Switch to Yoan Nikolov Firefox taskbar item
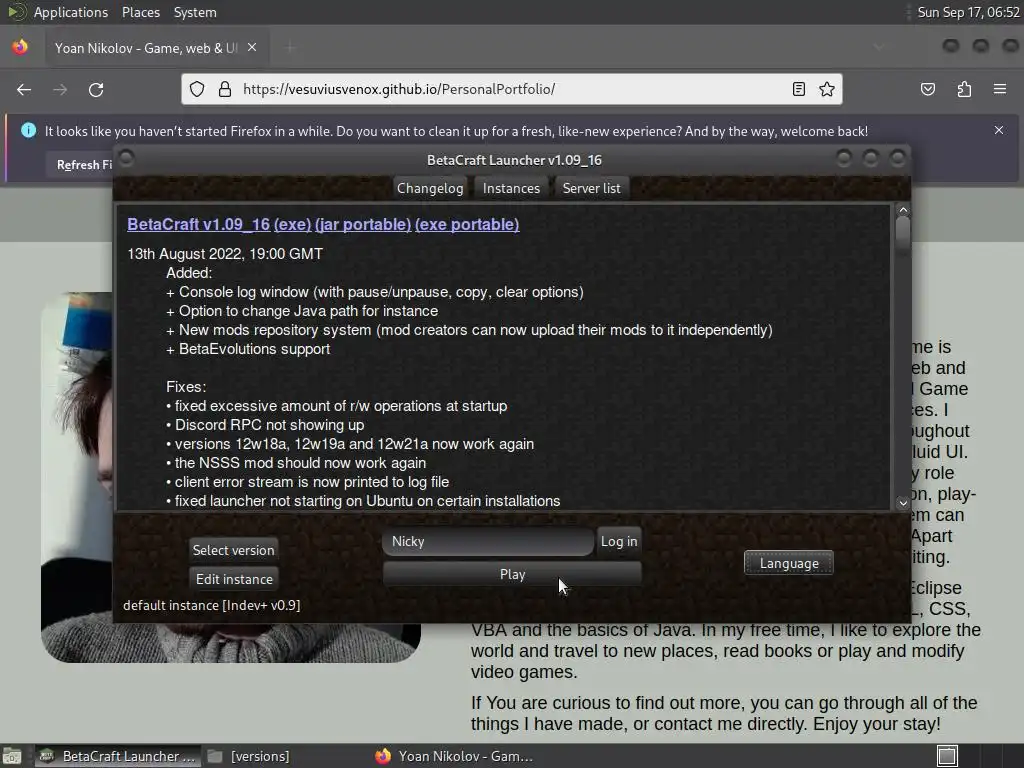This screenshot has height=768, width=1024. pyautogui.click(x=455, y=756)
